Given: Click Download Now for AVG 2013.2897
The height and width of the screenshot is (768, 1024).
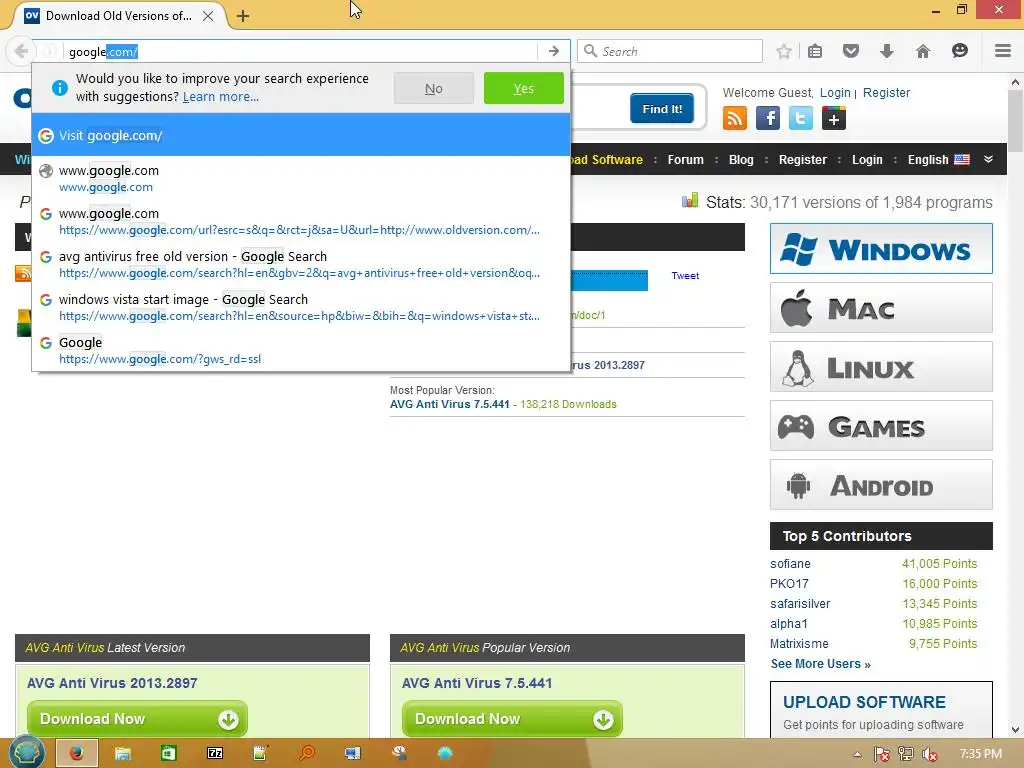Looking at the screenshot, I should 137,719.
